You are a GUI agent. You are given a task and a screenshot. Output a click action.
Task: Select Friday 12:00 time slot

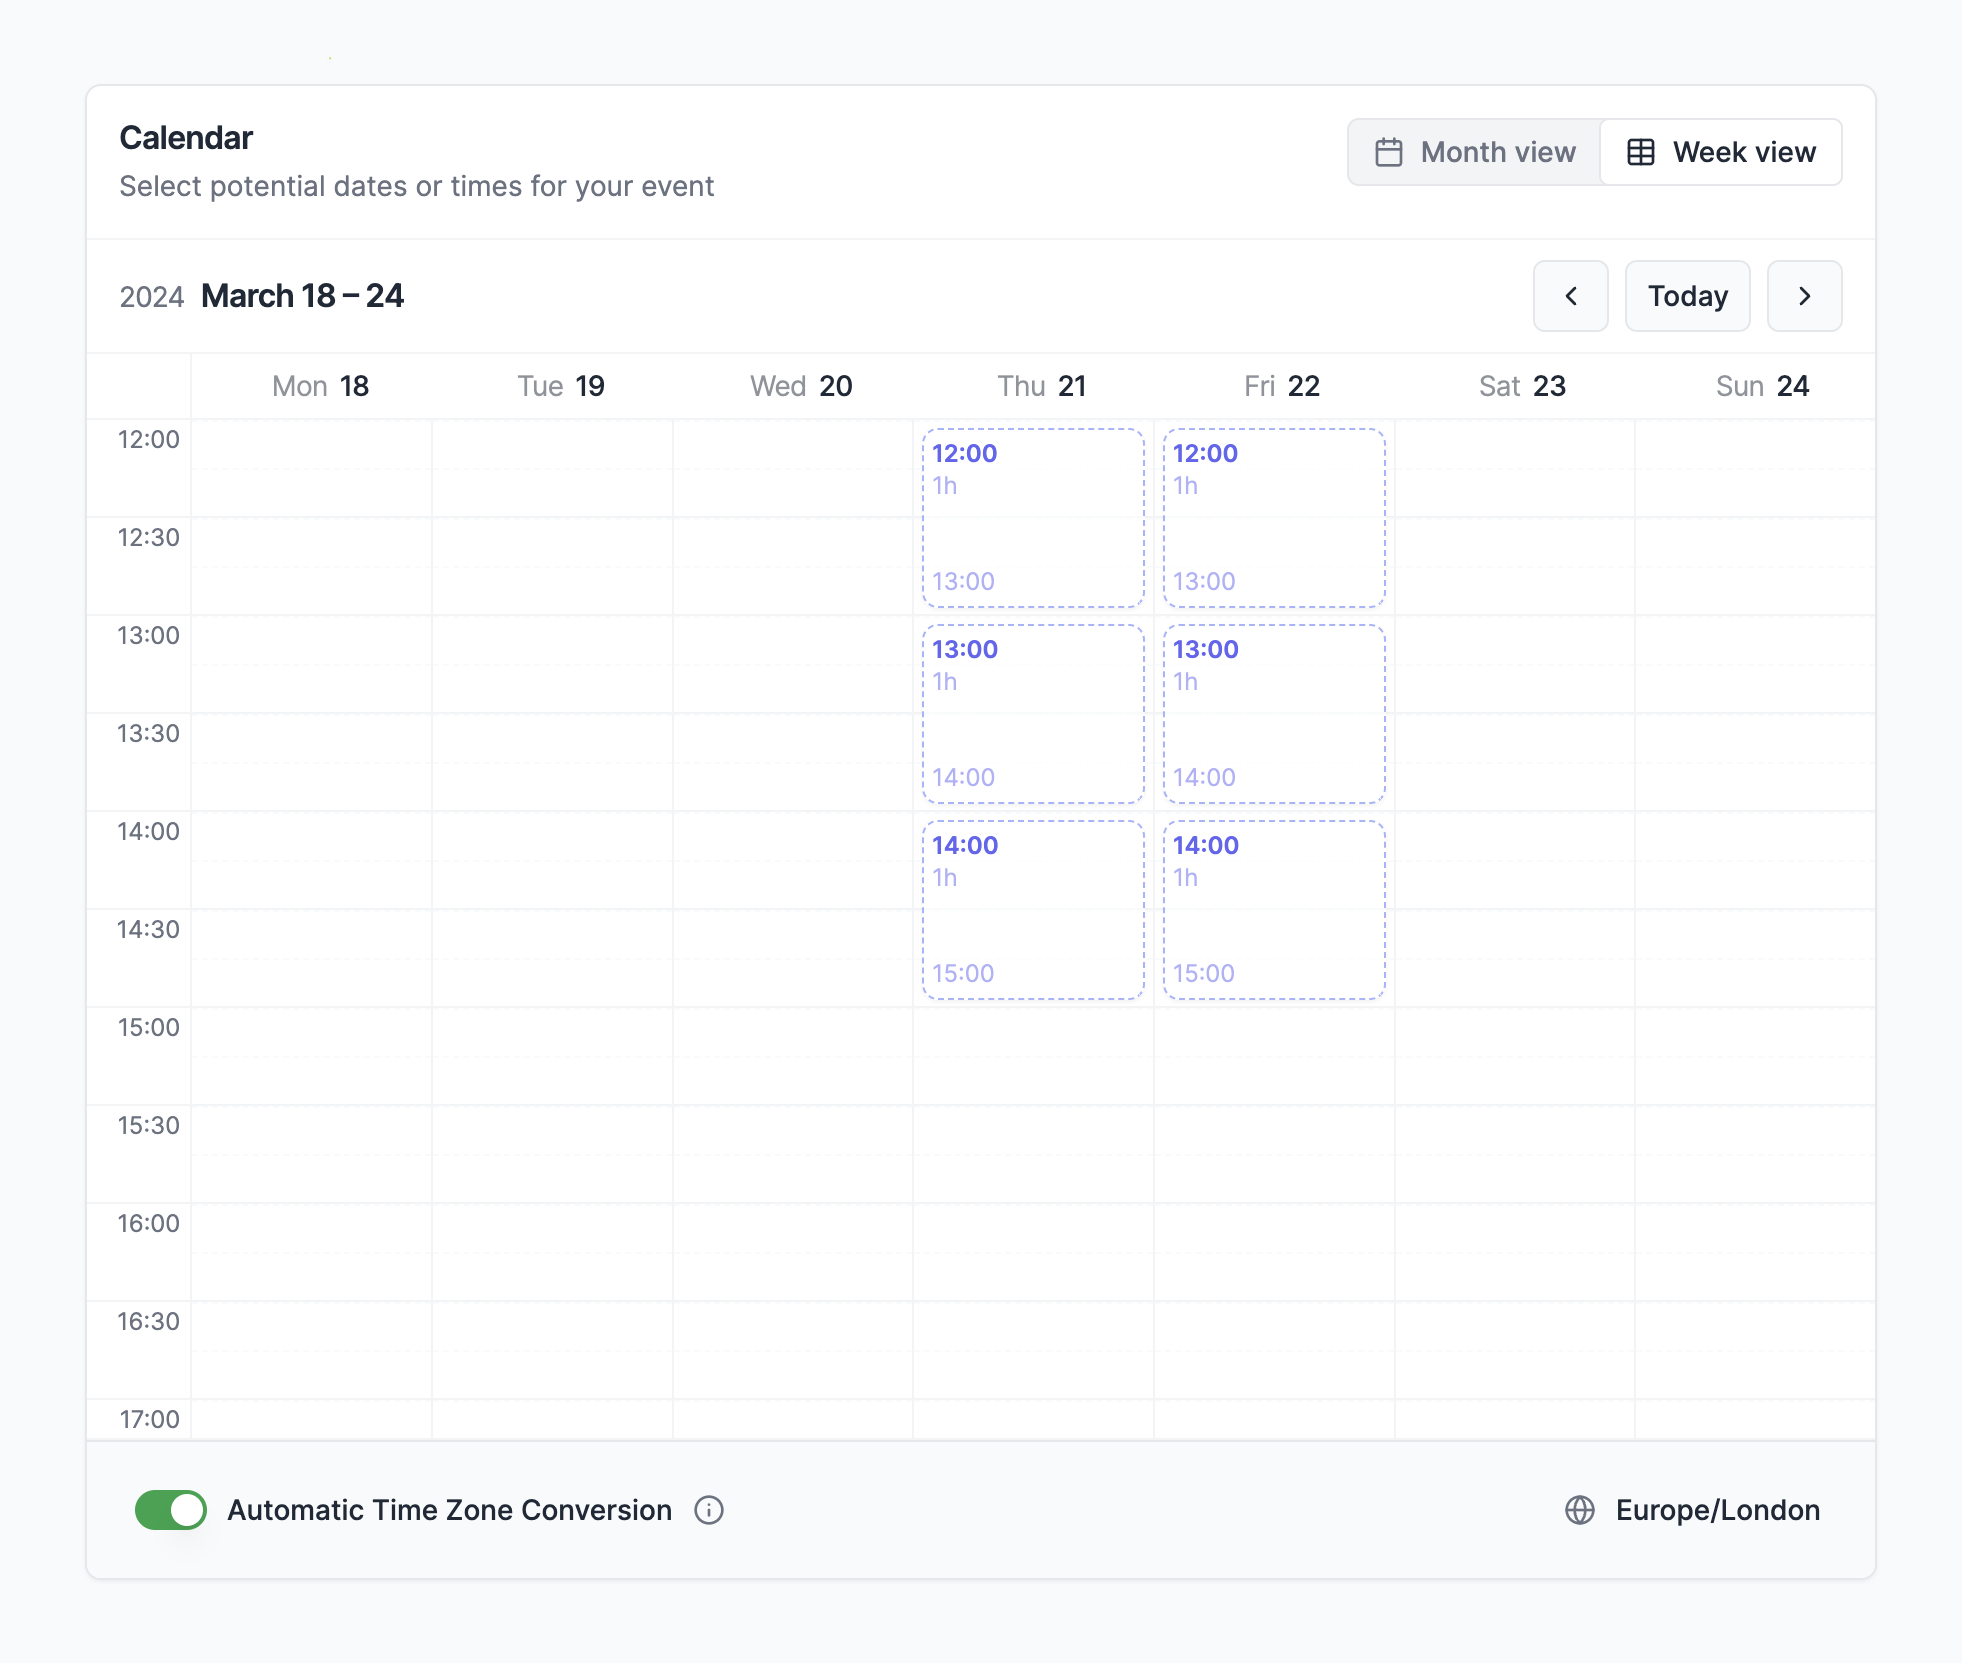coord(1274,518)
